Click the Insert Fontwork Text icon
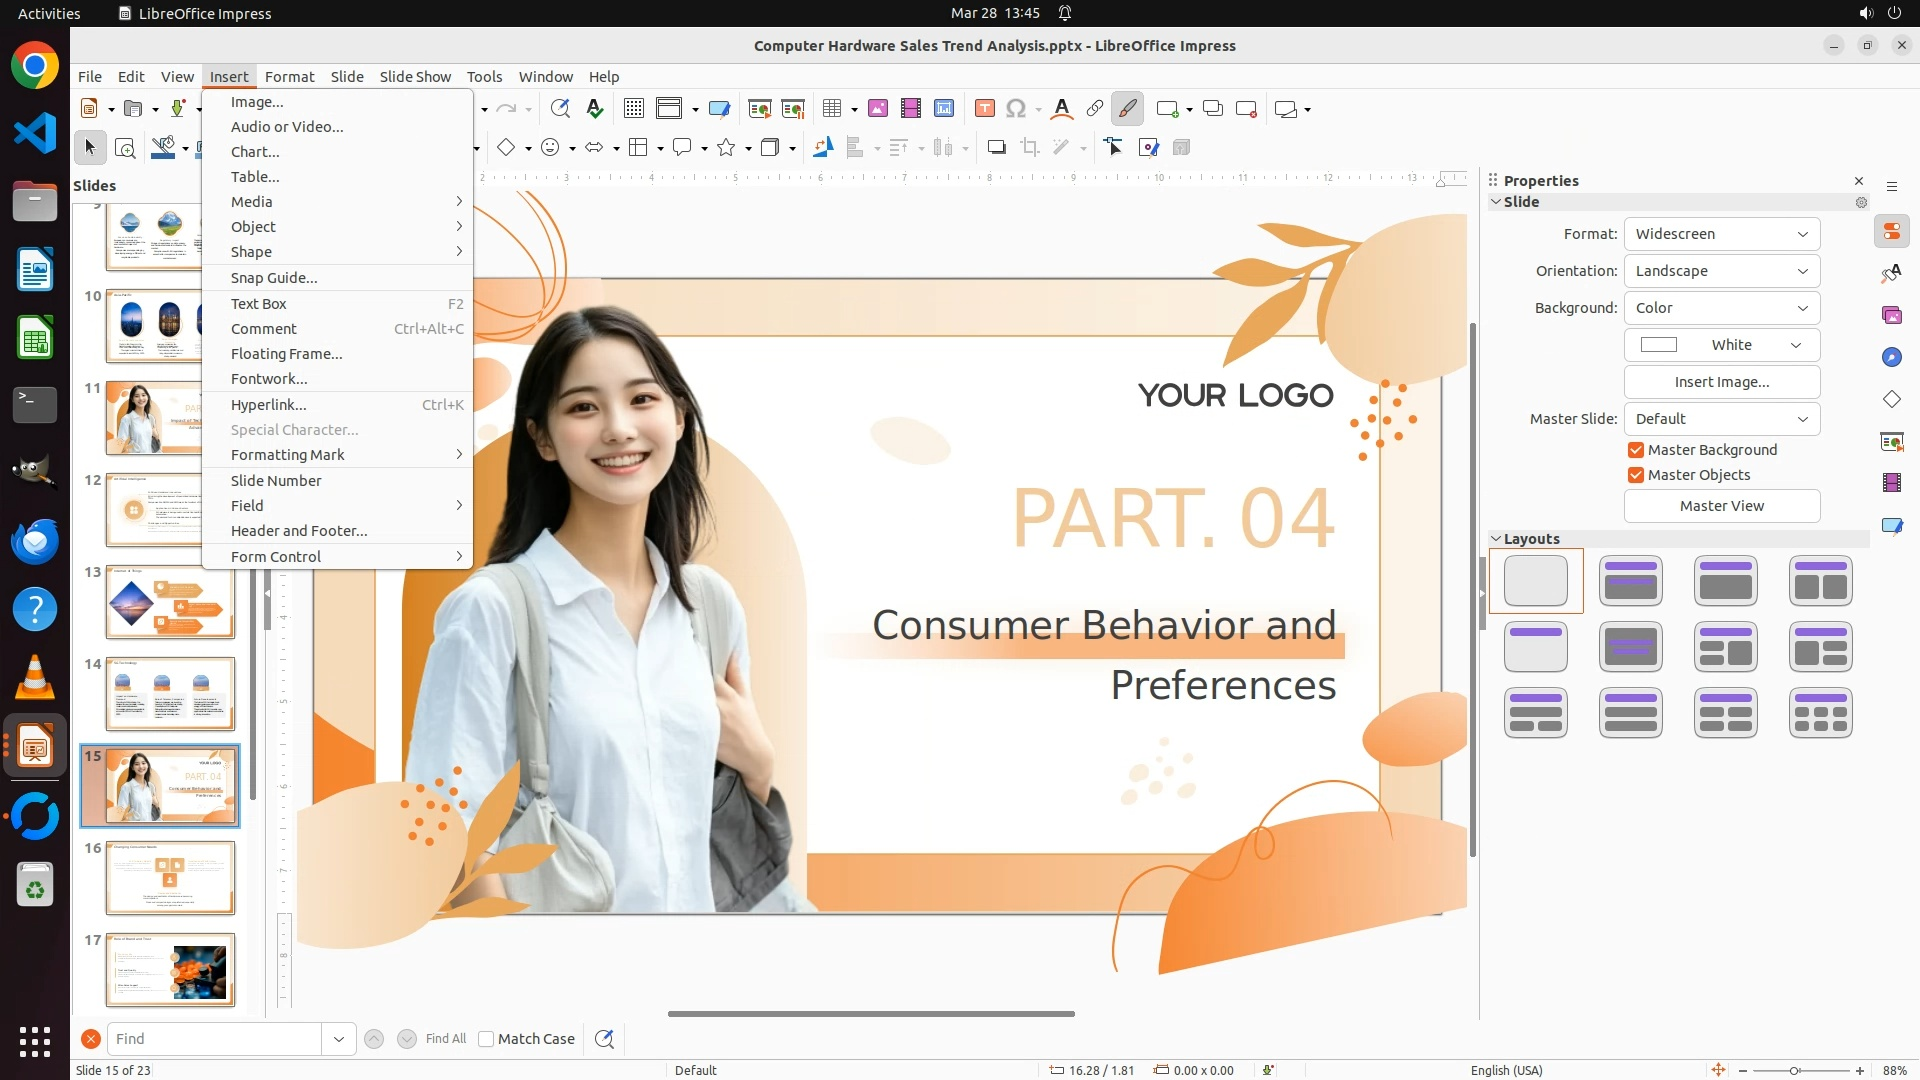 1062,109
